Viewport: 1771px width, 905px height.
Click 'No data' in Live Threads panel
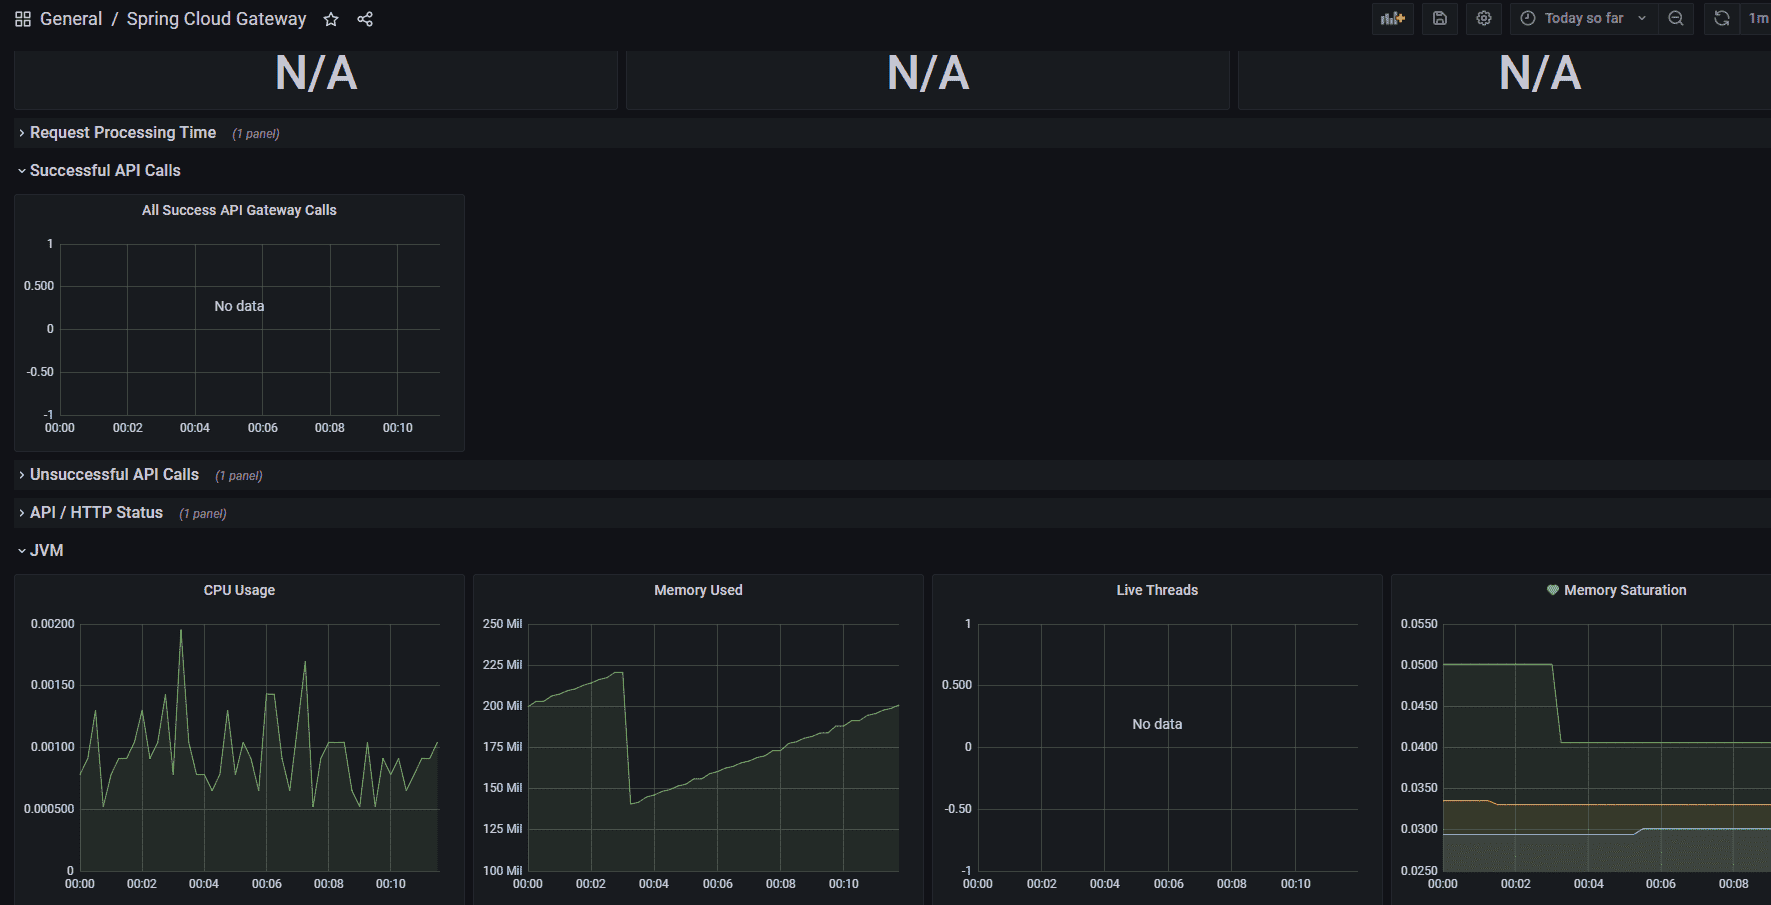(x=1157, y=724)
